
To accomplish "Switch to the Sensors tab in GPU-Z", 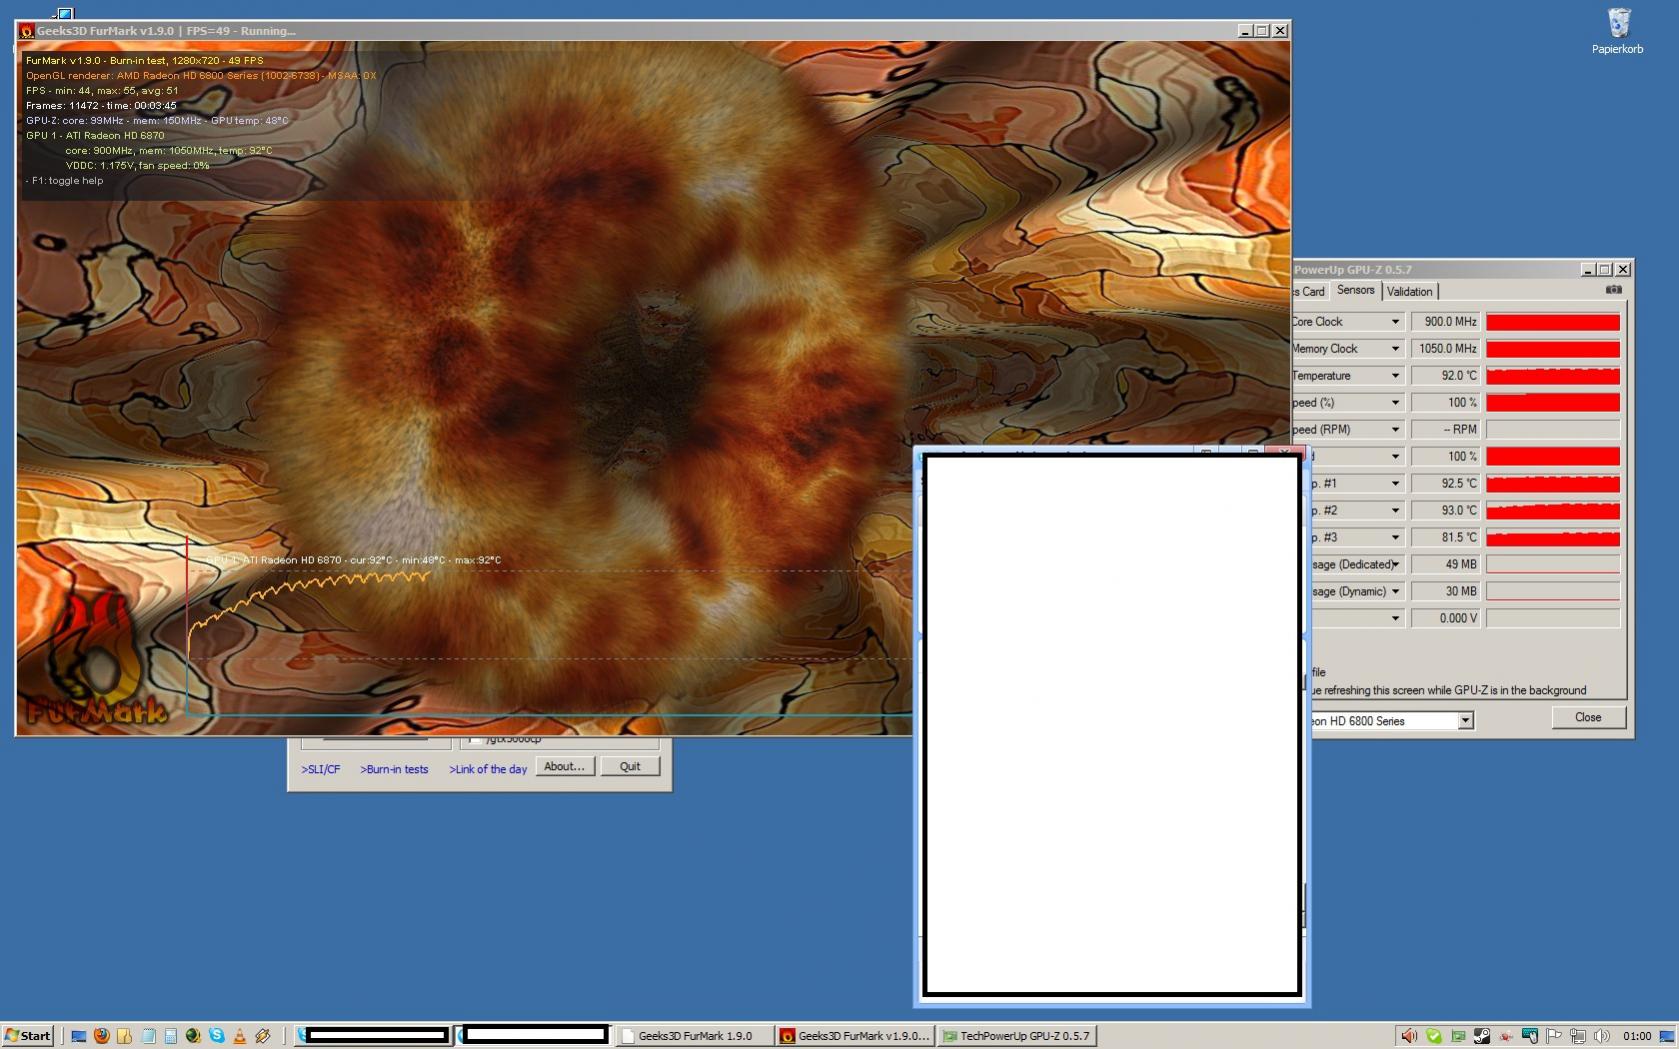I will 1356,290.
